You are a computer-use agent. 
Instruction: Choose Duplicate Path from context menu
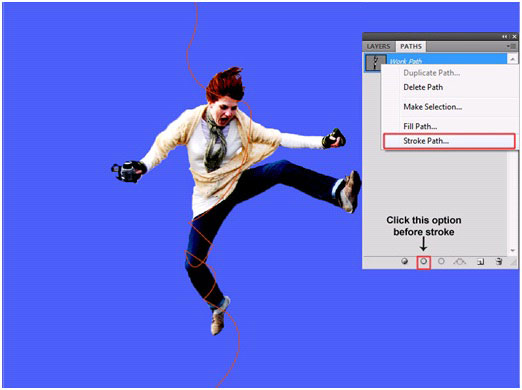tap(431, 73)
